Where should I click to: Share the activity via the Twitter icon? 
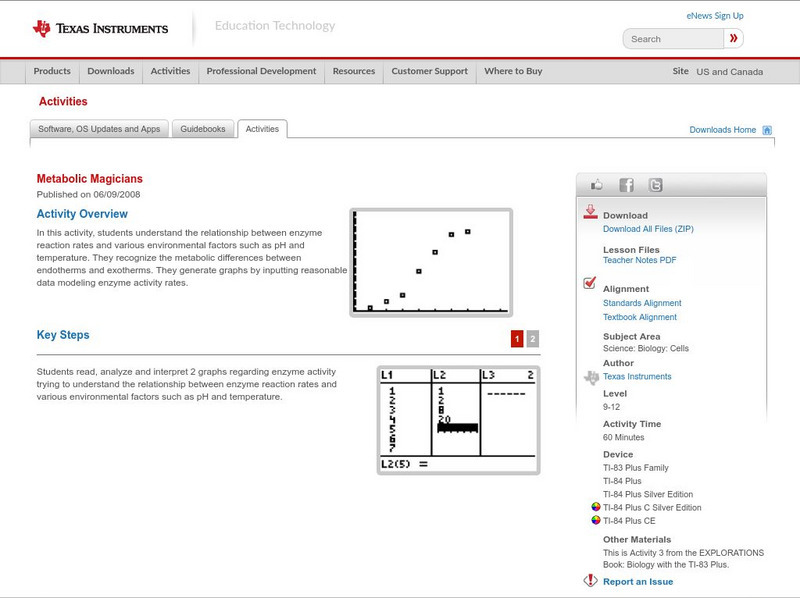(654, 184)
